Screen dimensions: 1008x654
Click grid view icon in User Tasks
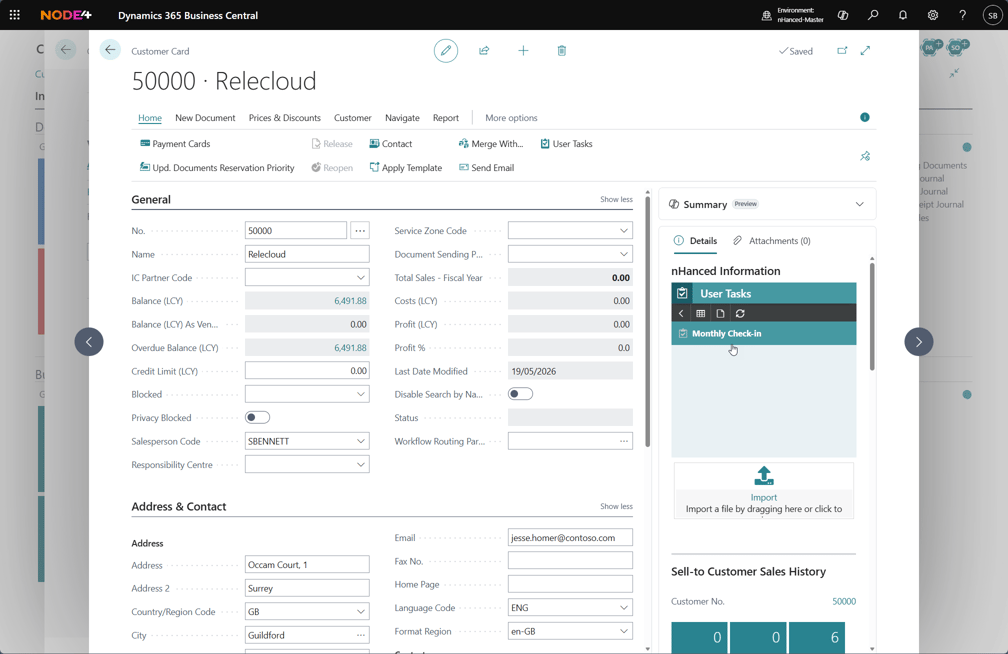[701, 313]
